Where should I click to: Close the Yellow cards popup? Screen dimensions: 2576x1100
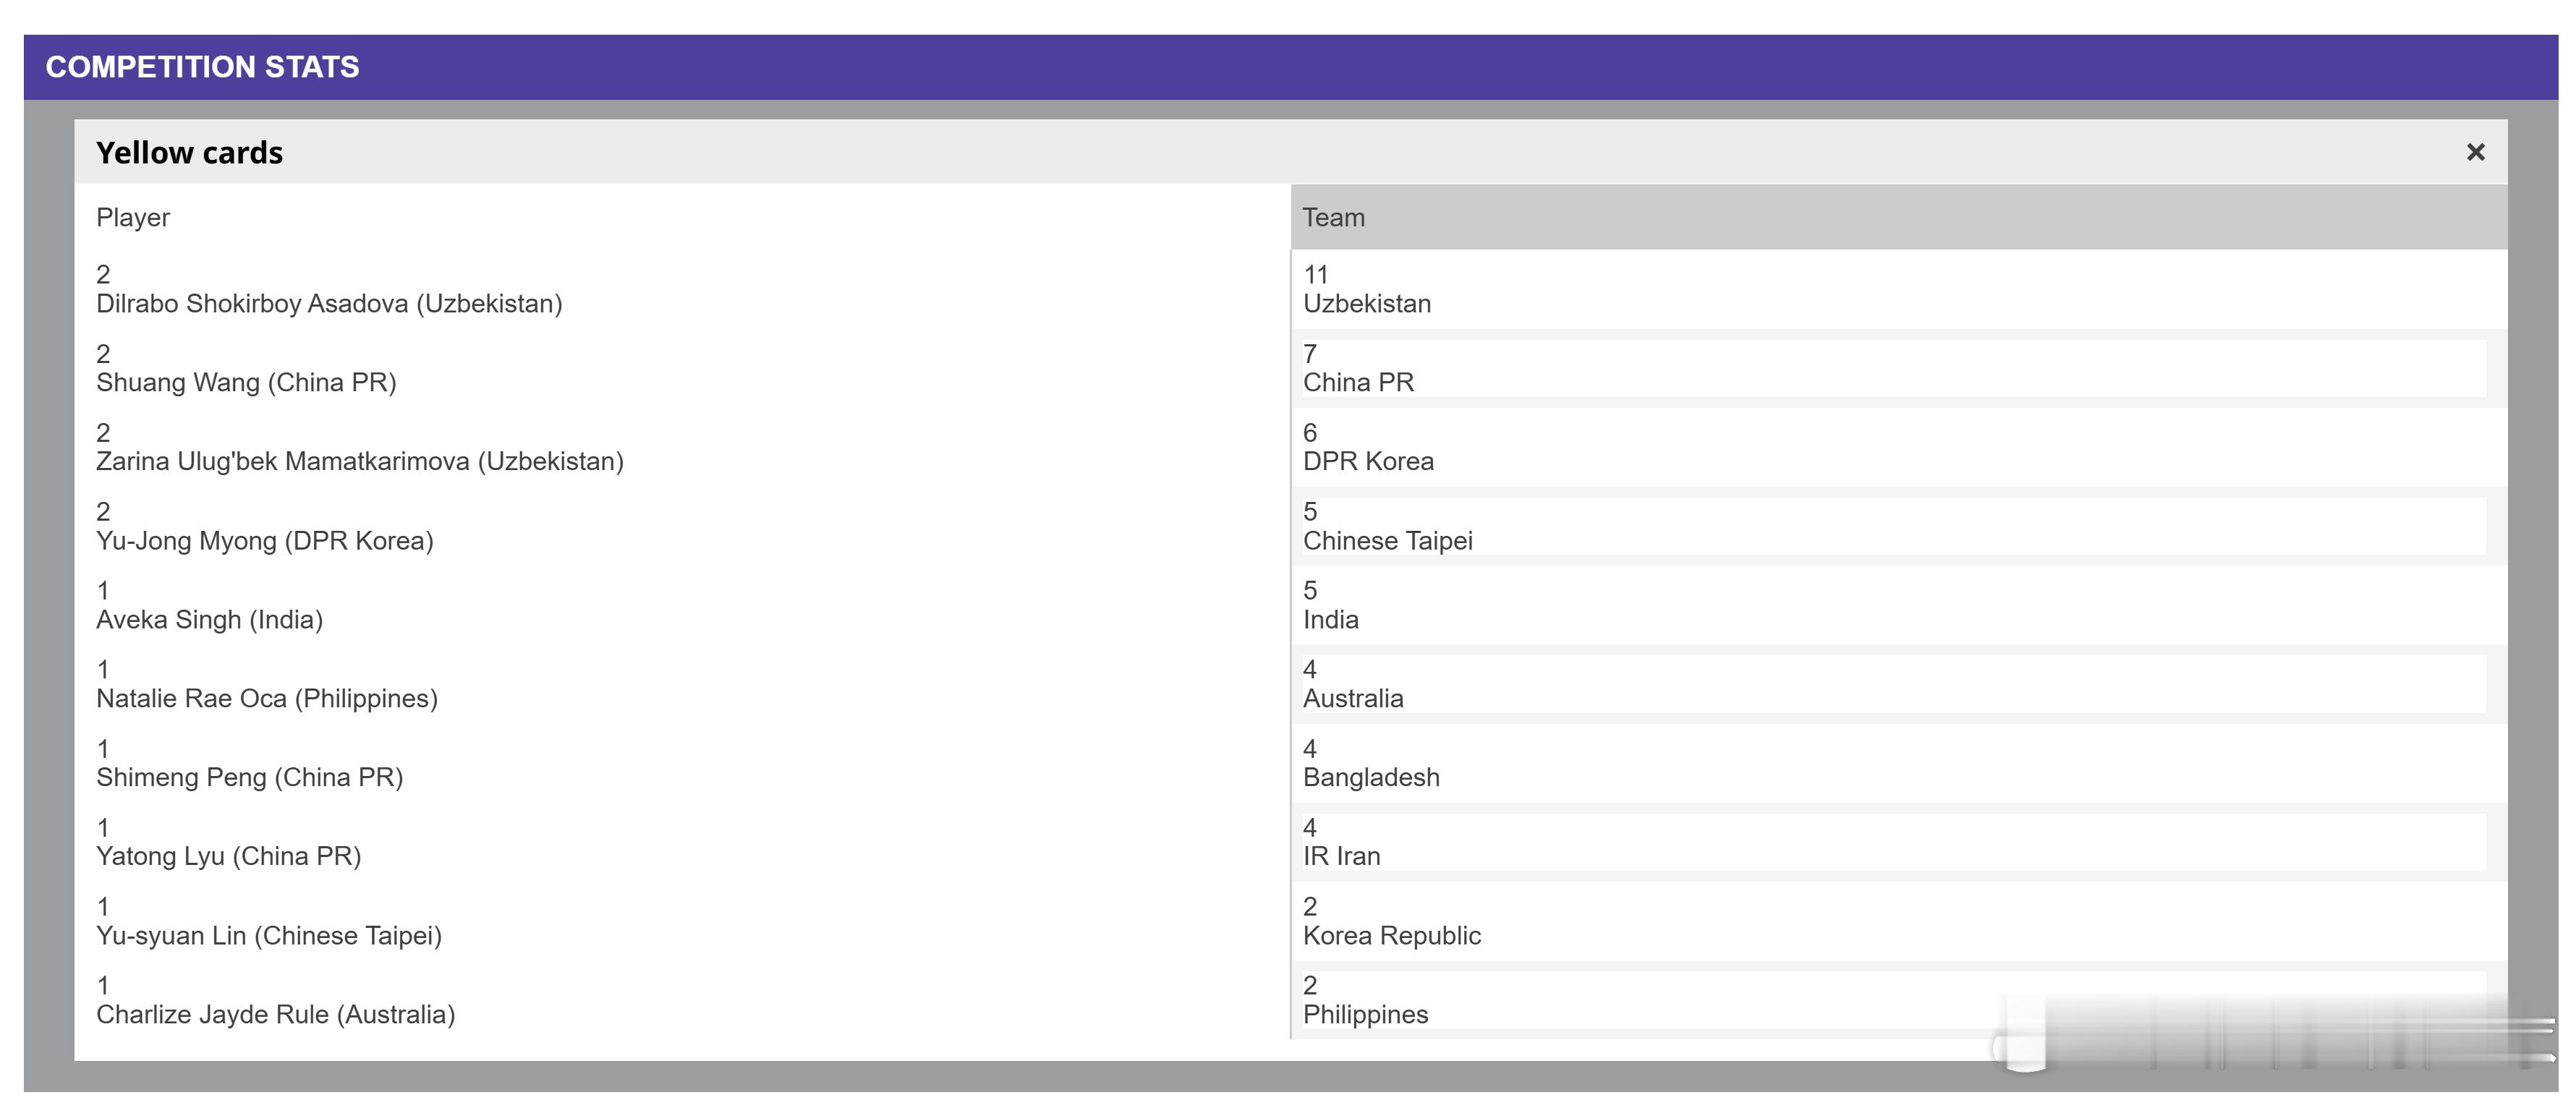click(x=2475, y=152)
